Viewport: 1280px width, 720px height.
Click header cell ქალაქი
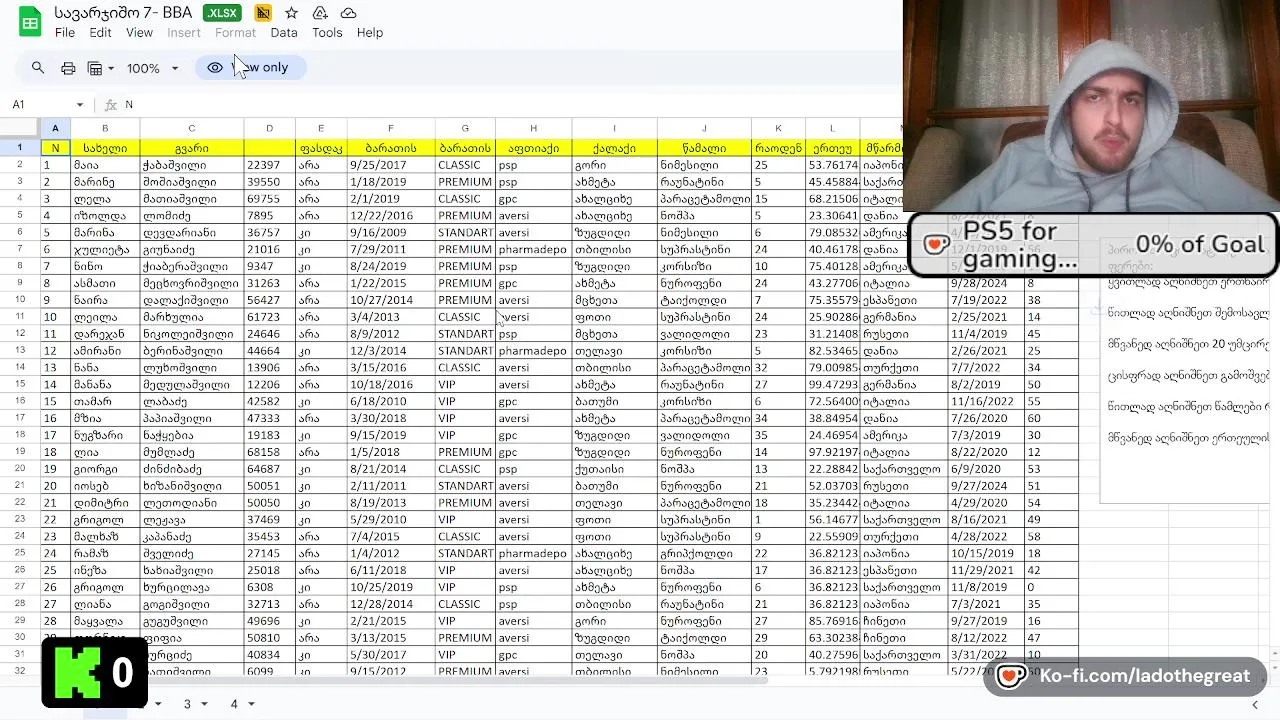[x=614, y=148]
